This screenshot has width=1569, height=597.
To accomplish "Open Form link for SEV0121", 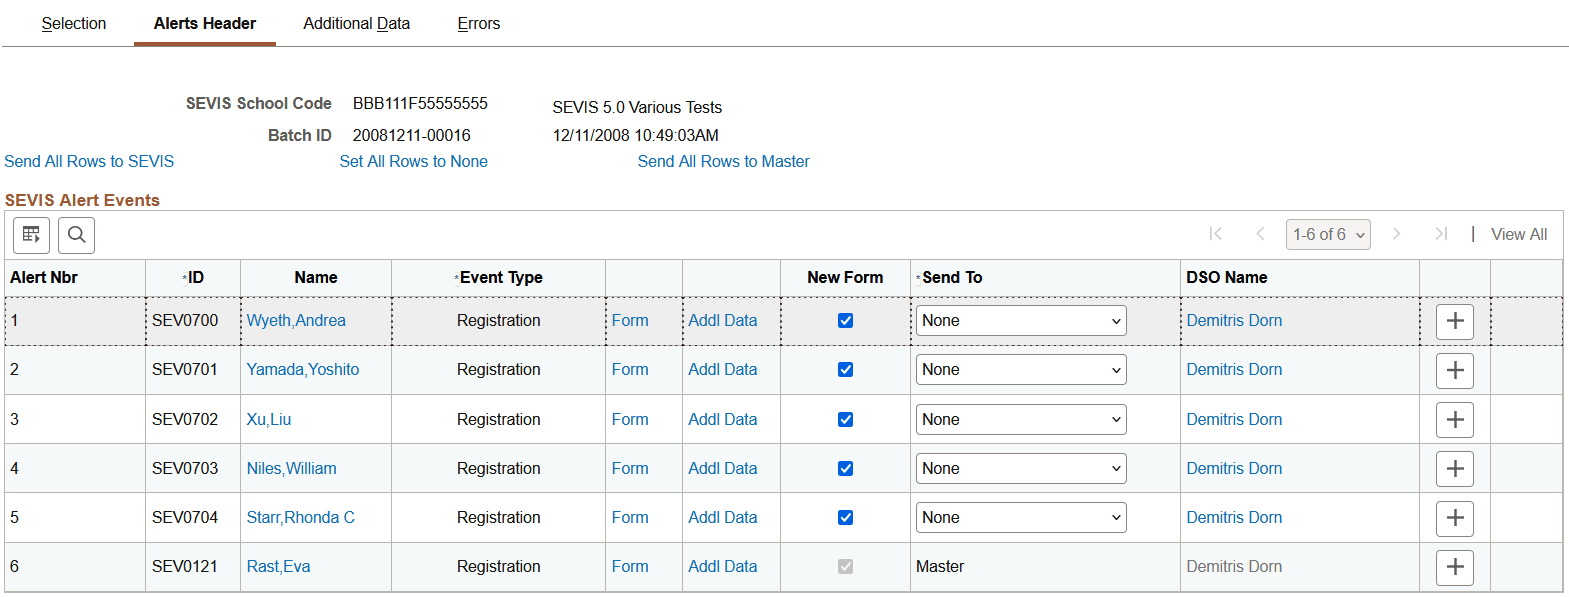I will [x=630, y=567].
